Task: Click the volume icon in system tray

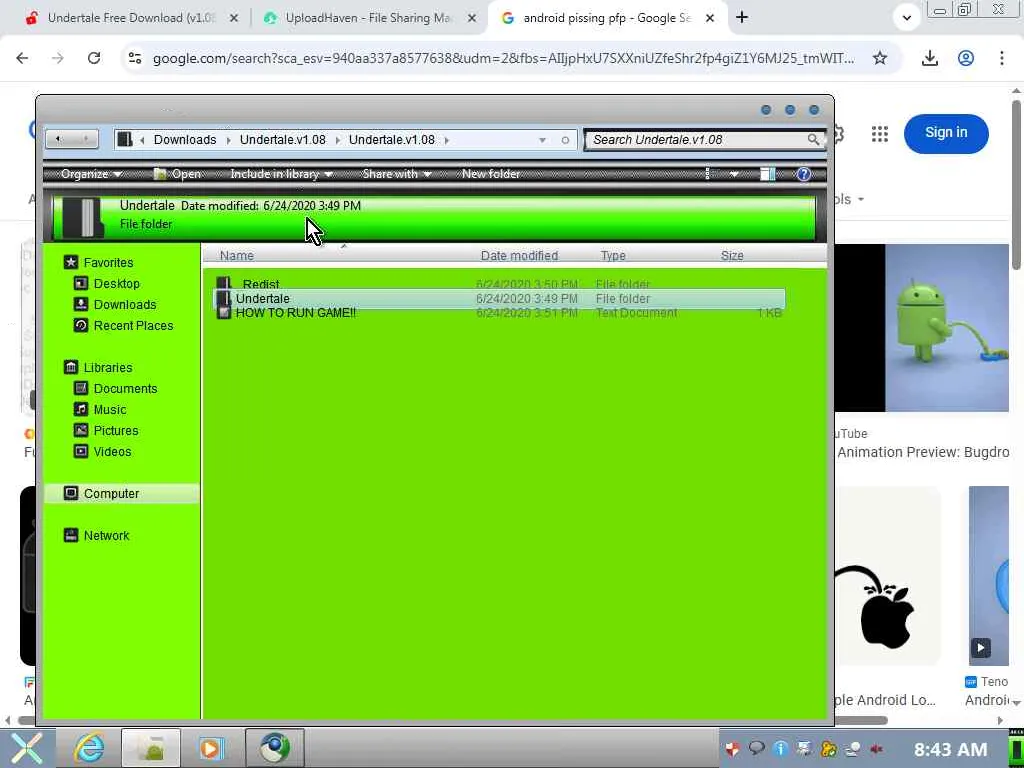Action: pyautogui.click(x=876, y=749)
